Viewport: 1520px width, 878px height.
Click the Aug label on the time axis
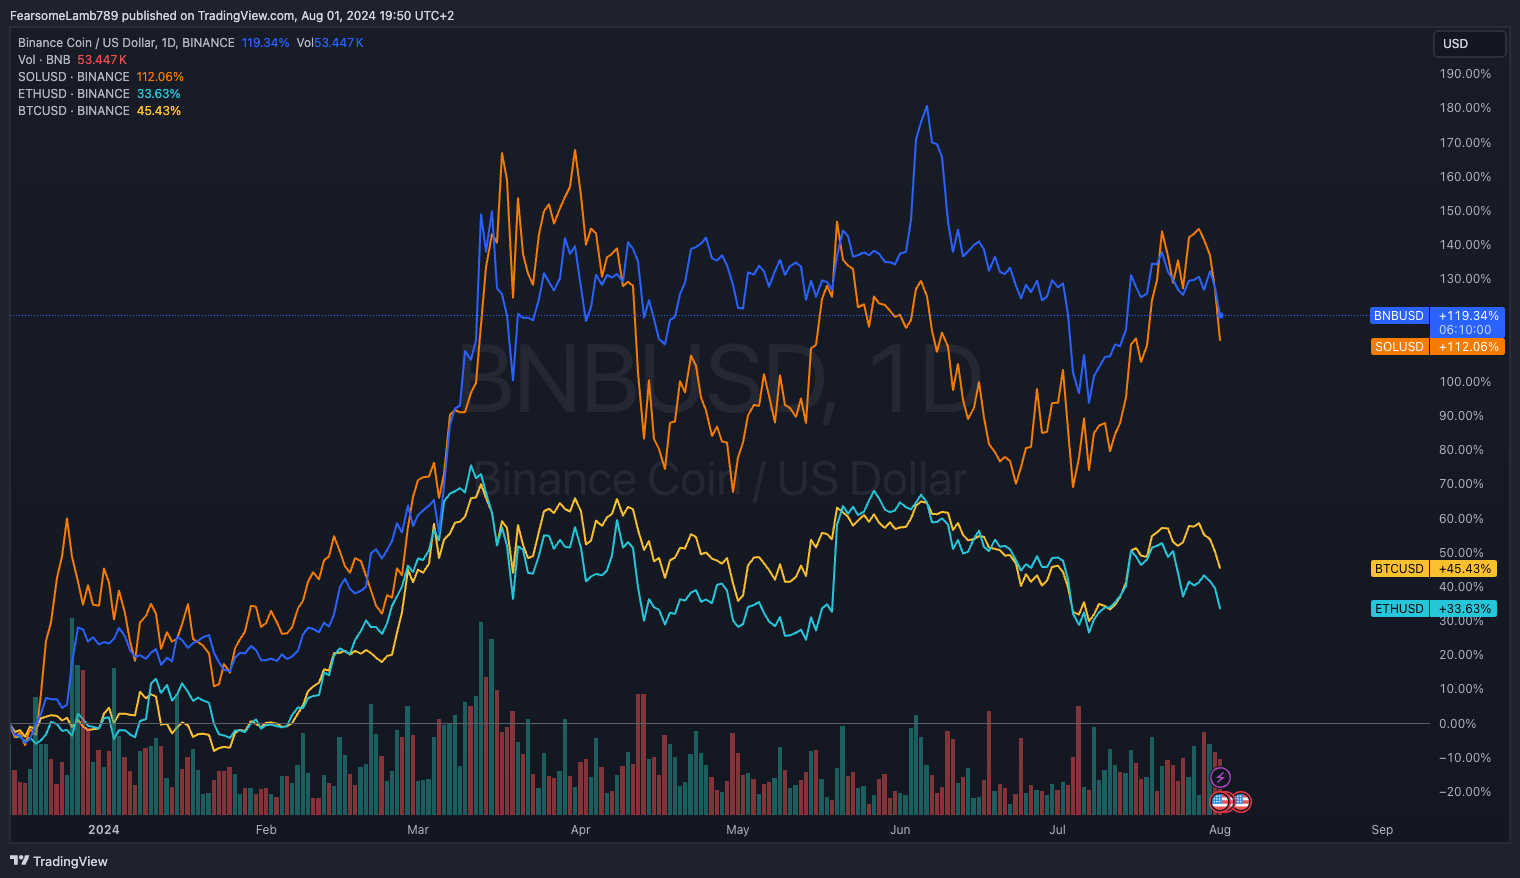[1220, 830]
